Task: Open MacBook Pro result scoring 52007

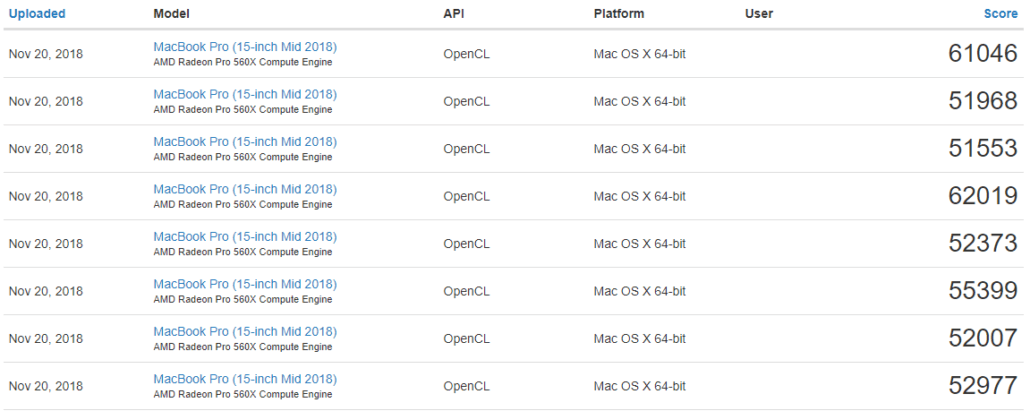Action: (x=245, y=331)
